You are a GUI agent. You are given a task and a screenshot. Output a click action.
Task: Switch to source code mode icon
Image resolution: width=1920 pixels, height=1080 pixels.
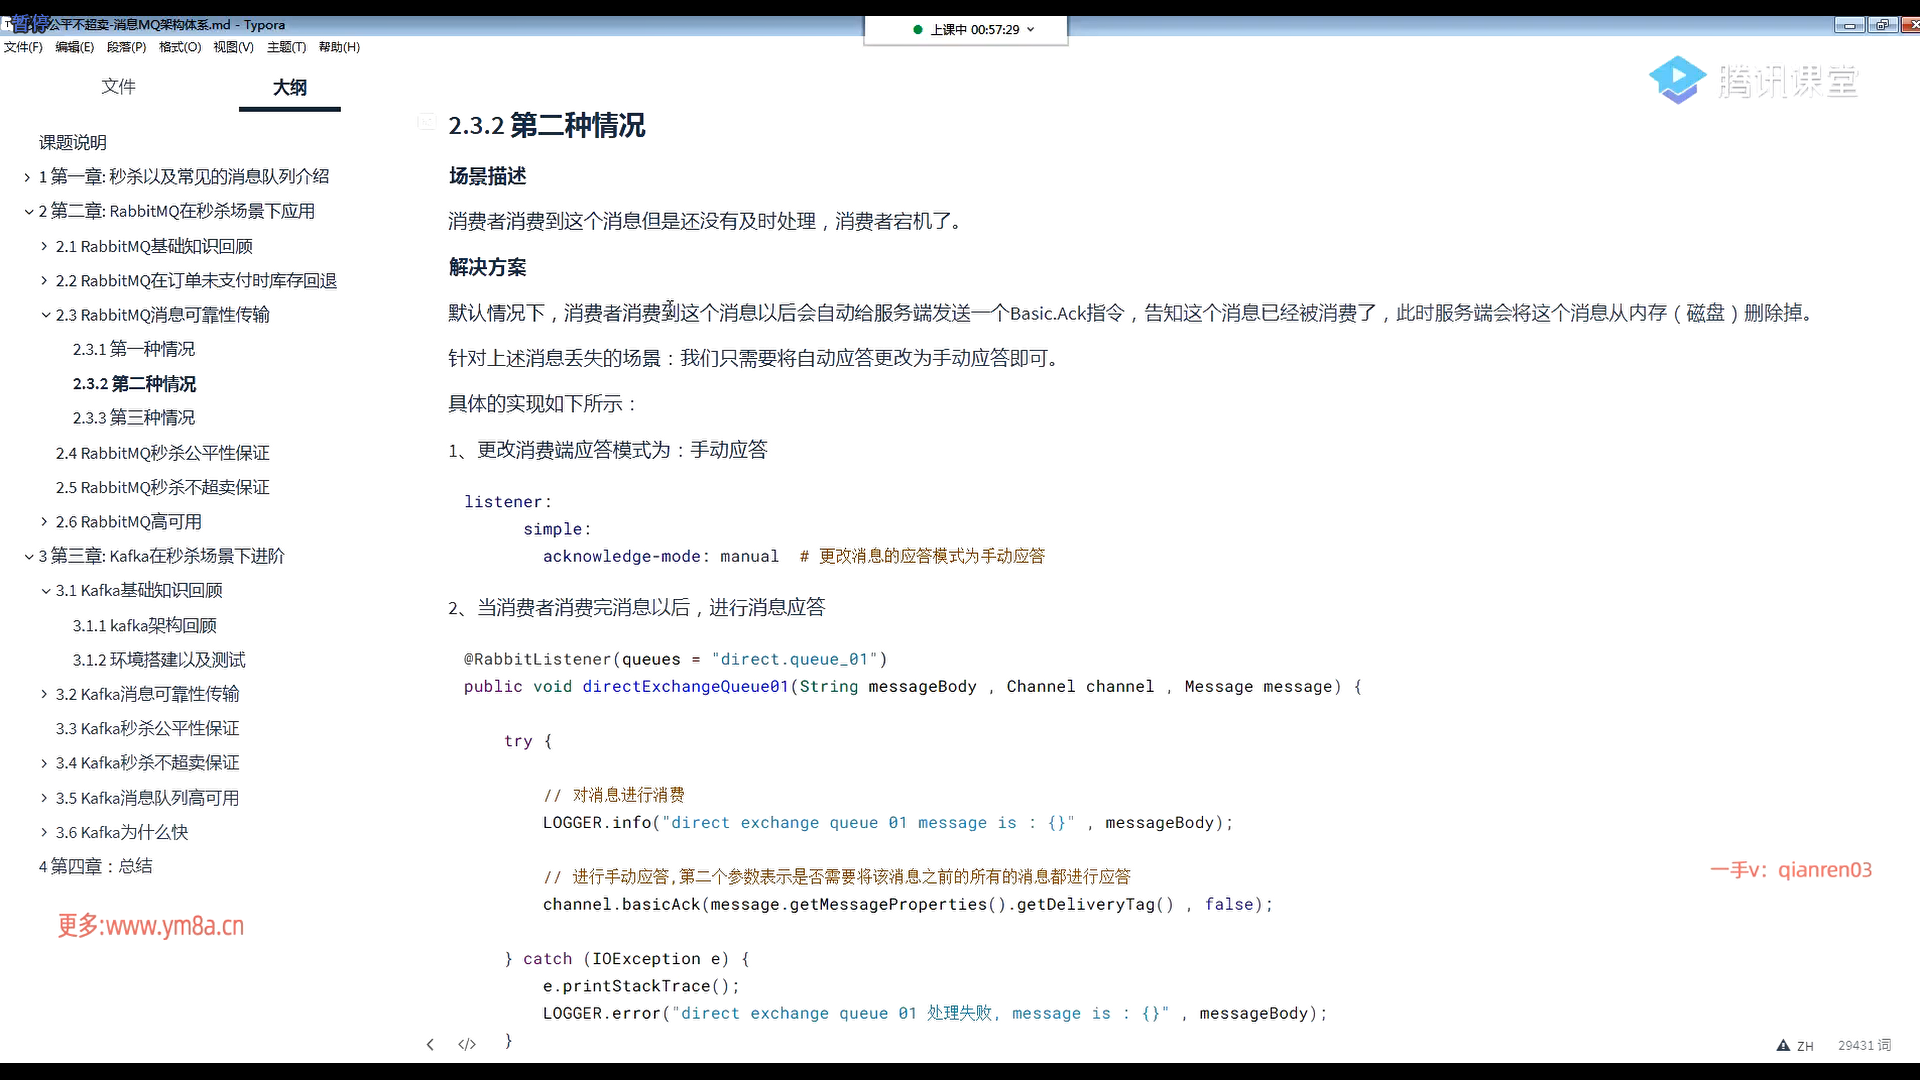[x=467, y=1045]
